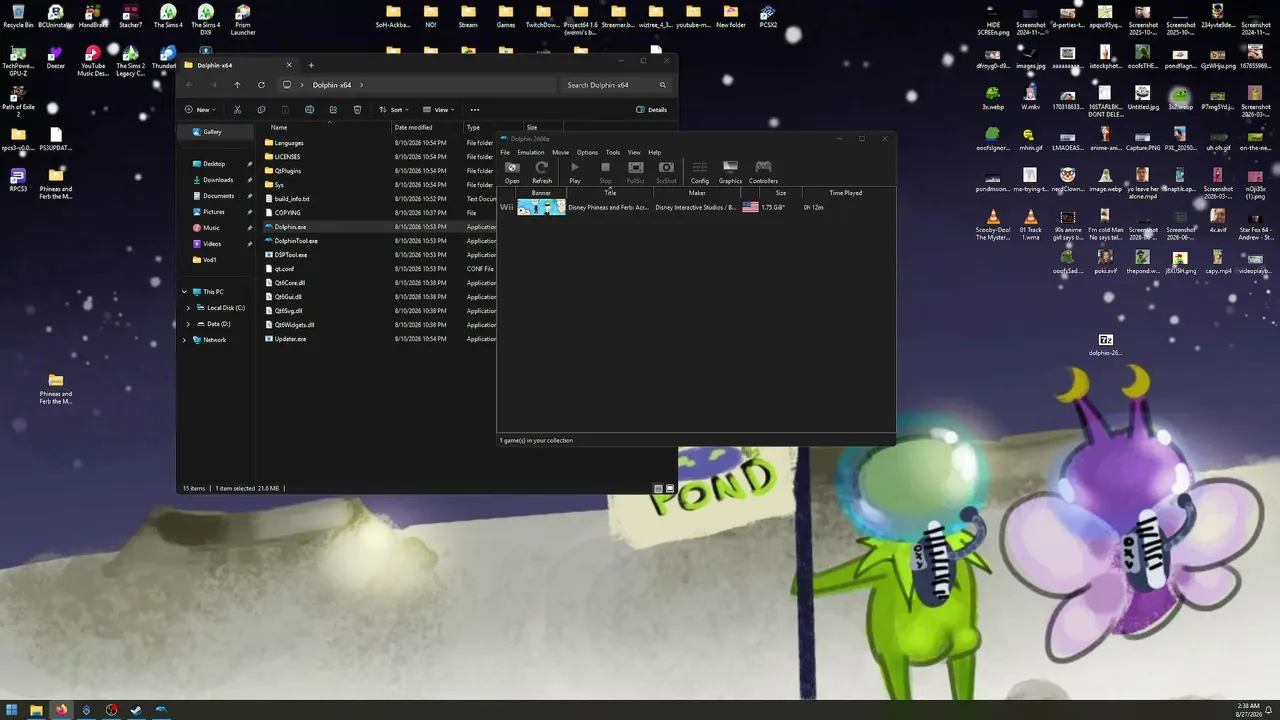The width and height of the screenshot is (1280, 720).
Task: Select the Dolphin-x64 tab in File Explorer
Action: [x=239, y=65]
